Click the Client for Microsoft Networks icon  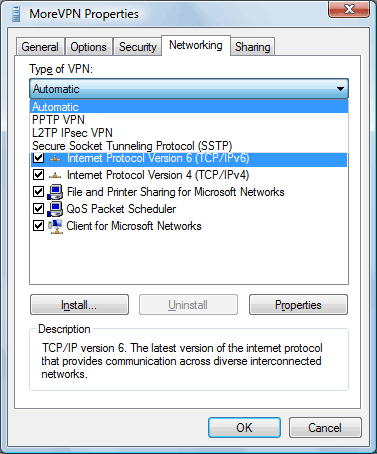tap(55, 226)
